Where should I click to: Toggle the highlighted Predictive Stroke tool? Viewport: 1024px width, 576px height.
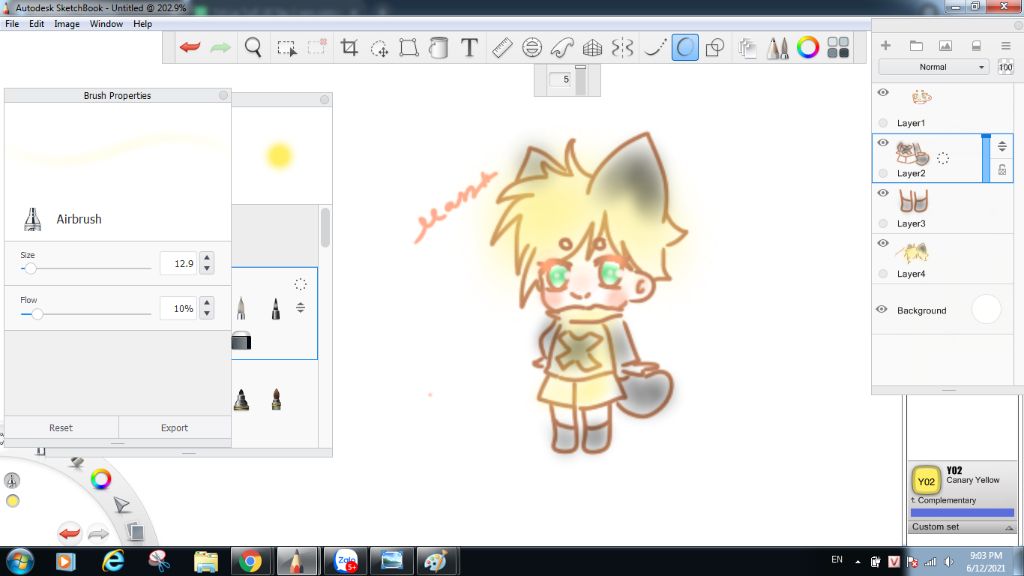pyautogui.click(x=685, y=47)
